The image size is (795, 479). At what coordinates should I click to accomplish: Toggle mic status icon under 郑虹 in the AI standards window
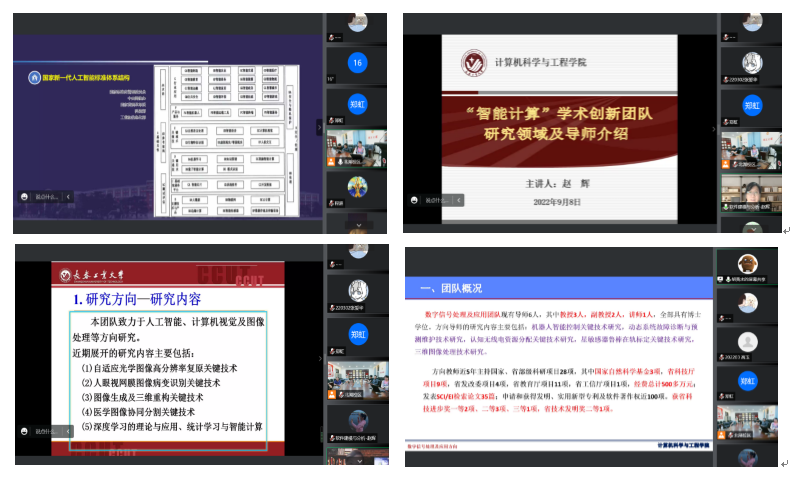[x=332, y=121]
